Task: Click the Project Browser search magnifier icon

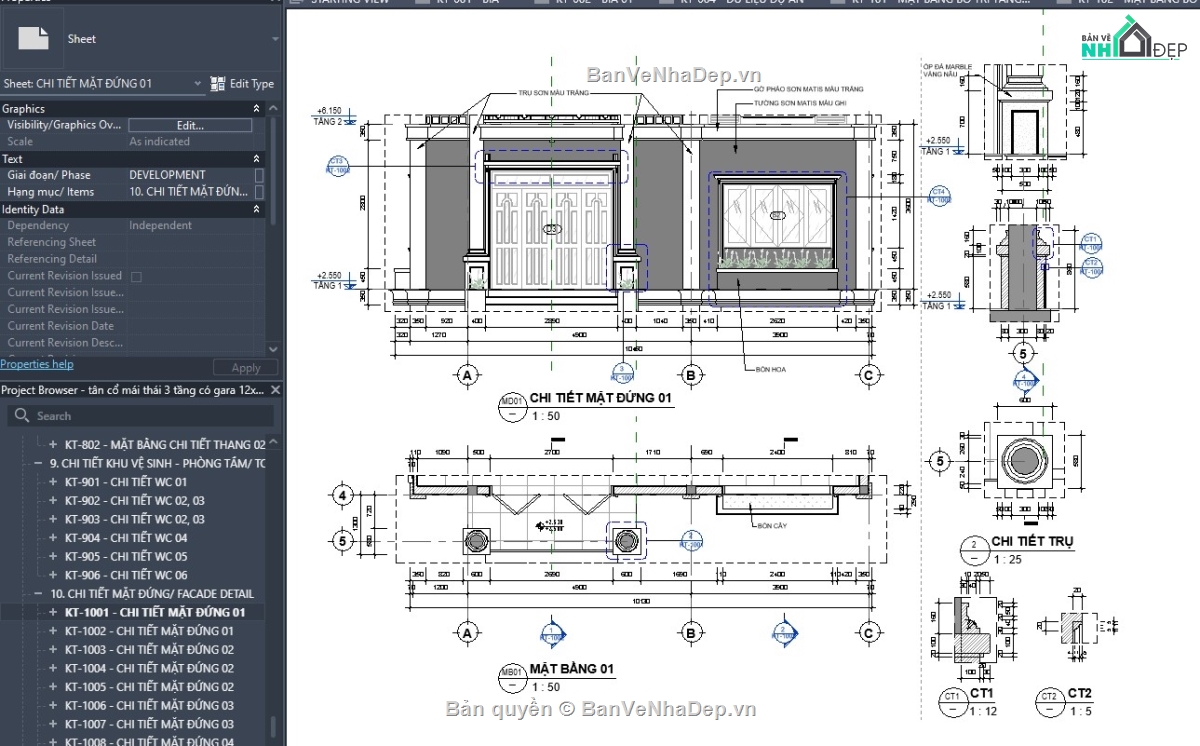Action: click(20, 416)
